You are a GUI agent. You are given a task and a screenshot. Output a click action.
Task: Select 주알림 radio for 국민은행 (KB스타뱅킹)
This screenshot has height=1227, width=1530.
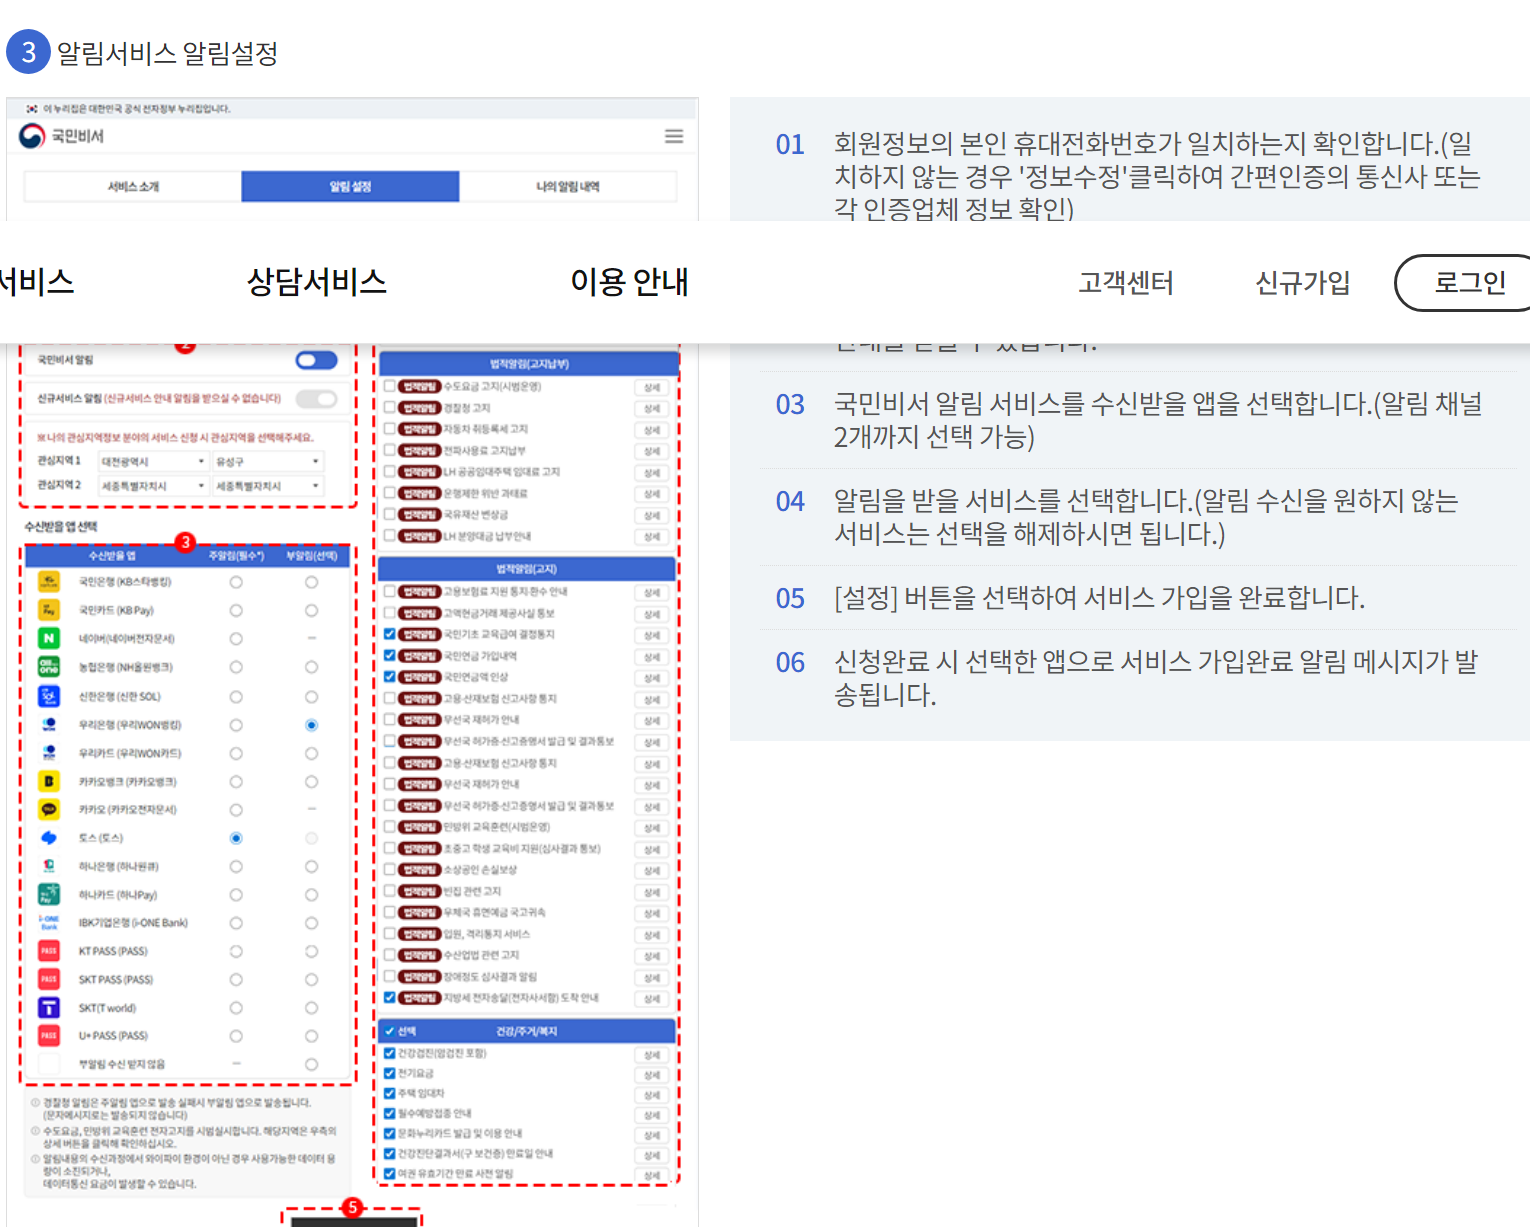[x=236, y=582]
